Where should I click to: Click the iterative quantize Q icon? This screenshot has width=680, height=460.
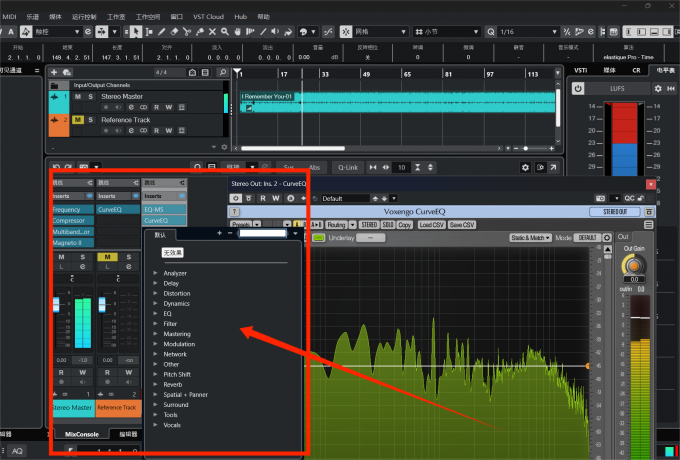pyautogui.click(x=490, y=32)
